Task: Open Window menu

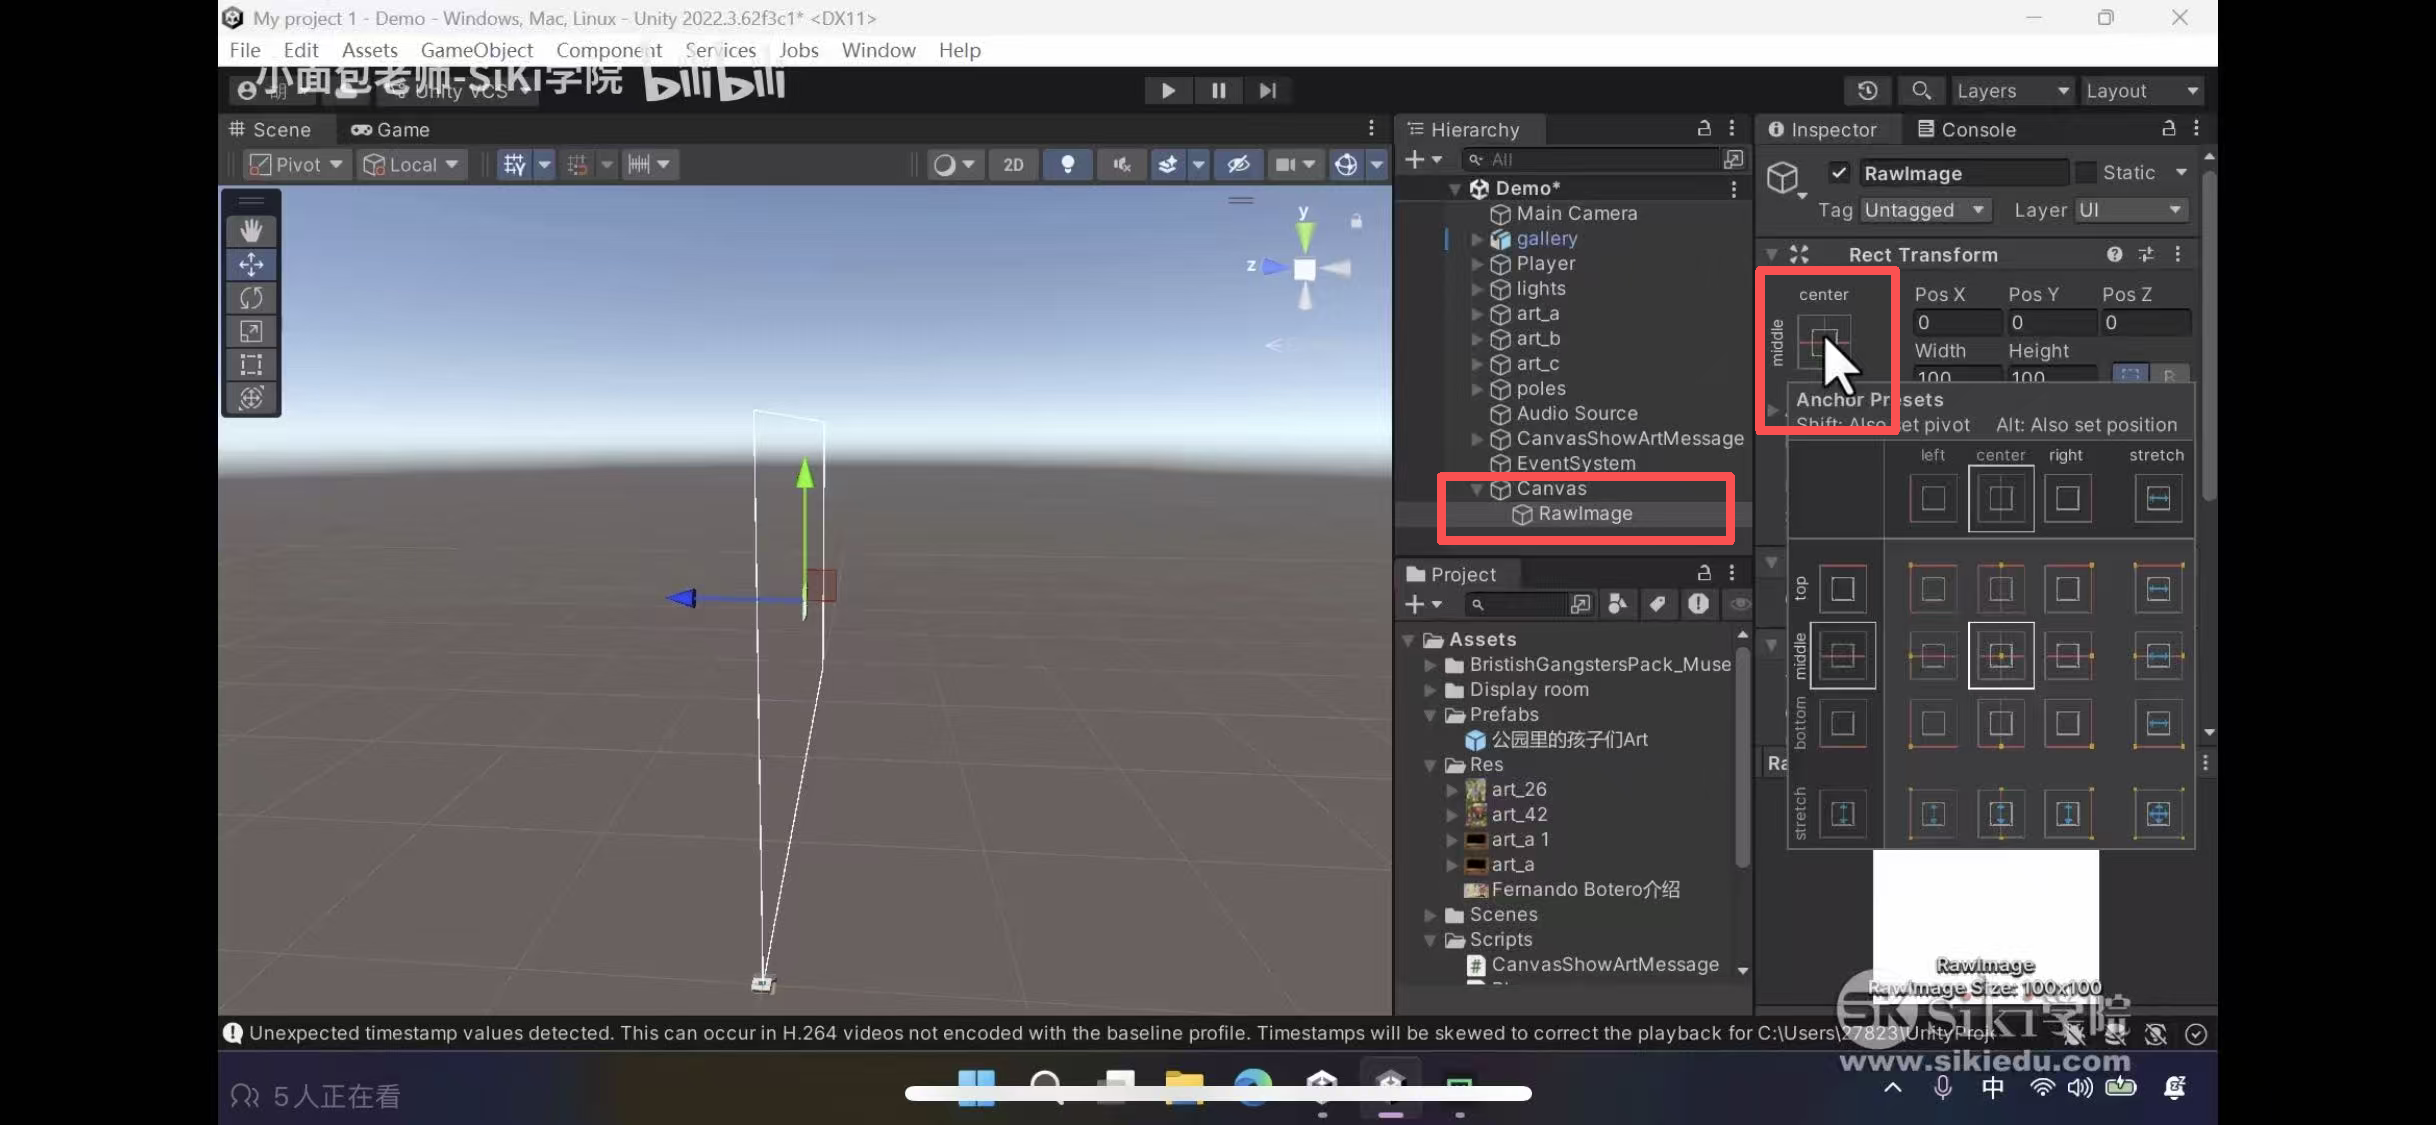Action: pyautogui.click(x=878, y=50)
